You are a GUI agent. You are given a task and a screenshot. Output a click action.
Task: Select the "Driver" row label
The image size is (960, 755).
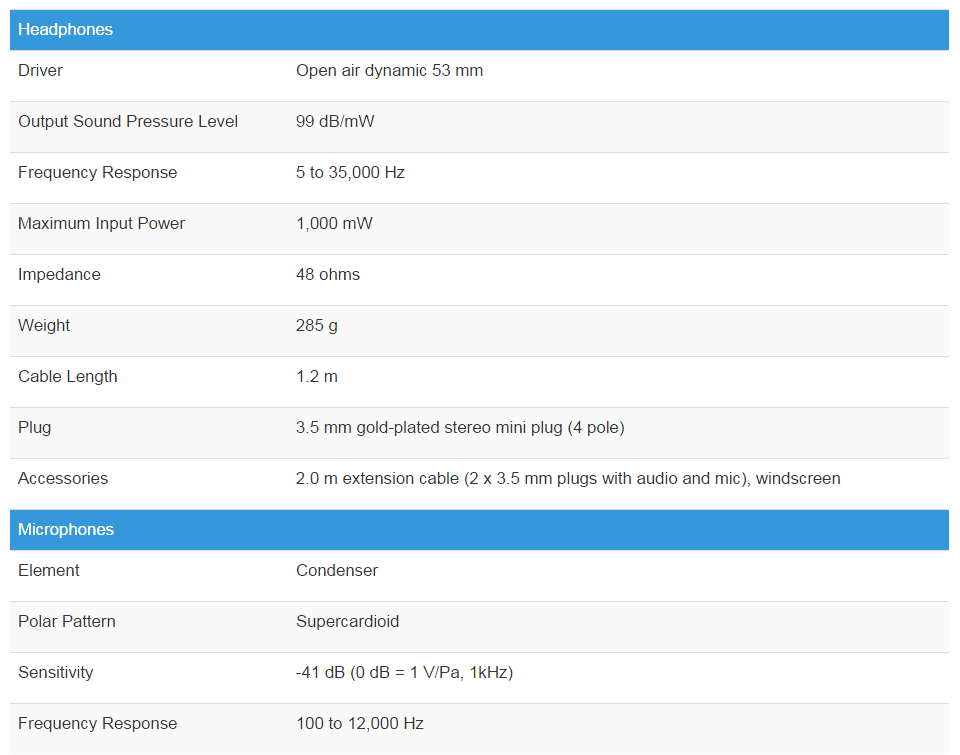pyautogui.click(x=40, y=70)
